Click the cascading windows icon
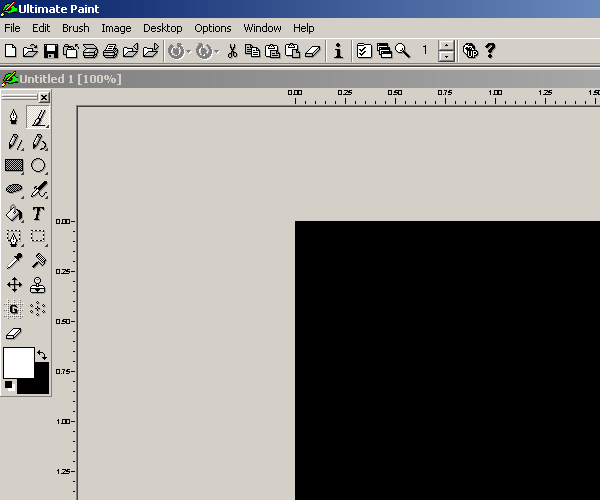The height and width of the screenshot is (500, 600). (384, 51)
